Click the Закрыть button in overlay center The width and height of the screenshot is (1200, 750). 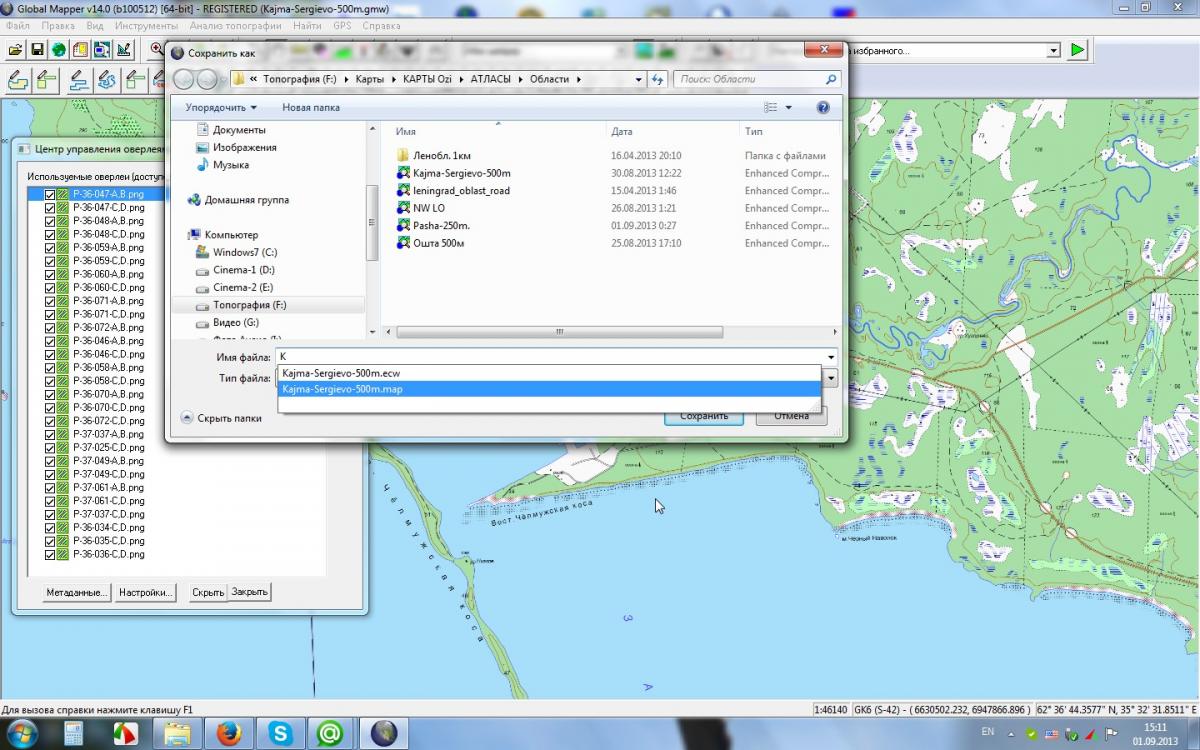coord(250,592)
